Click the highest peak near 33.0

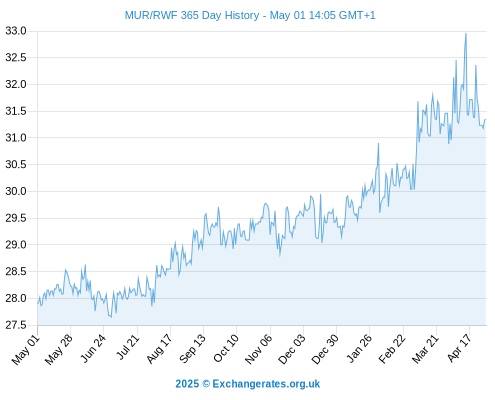tap(466, 34)
